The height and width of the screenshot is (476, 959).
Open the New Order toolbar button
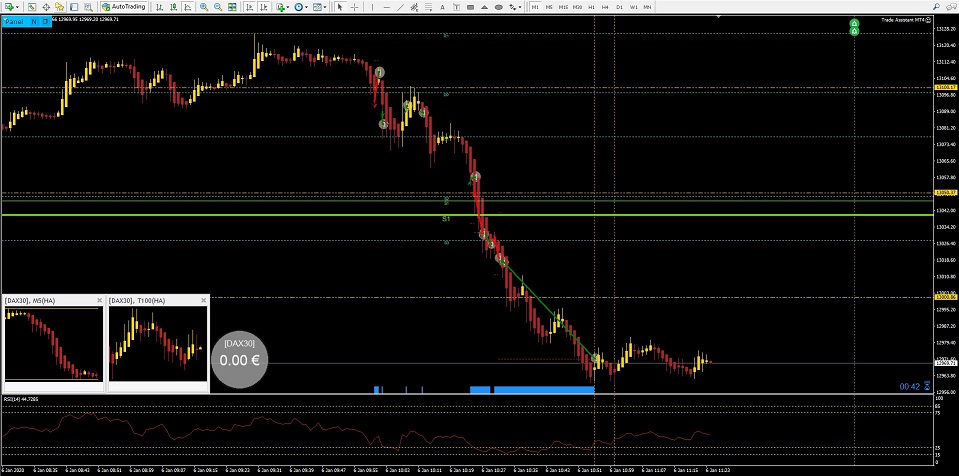tap(10, 7)
